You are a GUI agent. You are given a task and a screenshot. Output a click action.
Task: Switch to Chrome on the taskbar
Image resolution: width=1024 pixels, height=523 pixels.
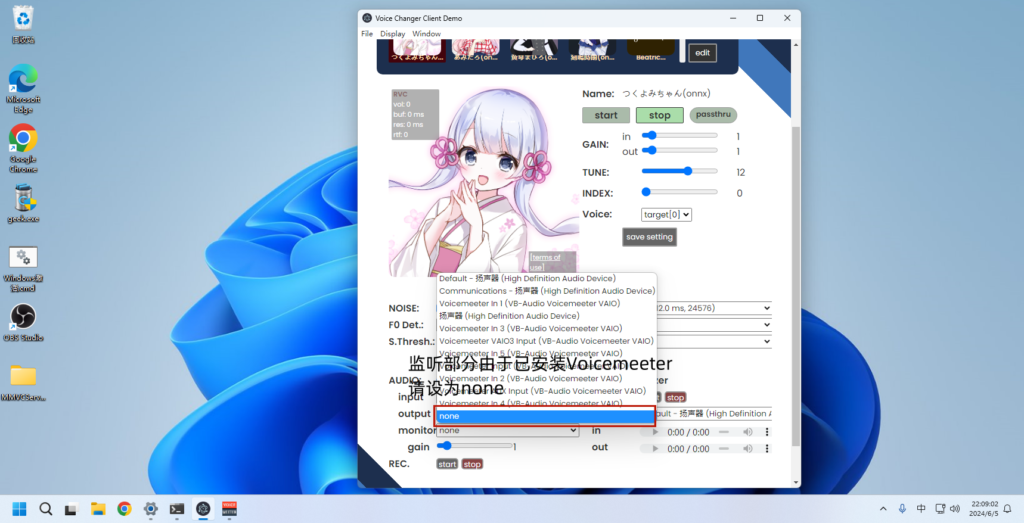click(124, 509)
